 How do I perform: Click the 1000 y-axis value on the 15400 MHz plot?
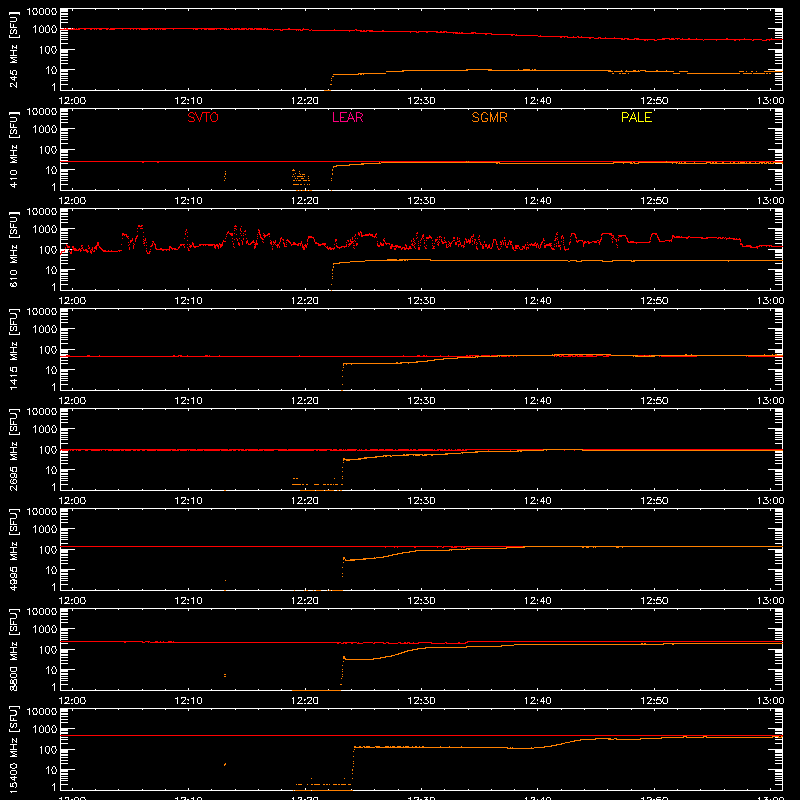45,730
